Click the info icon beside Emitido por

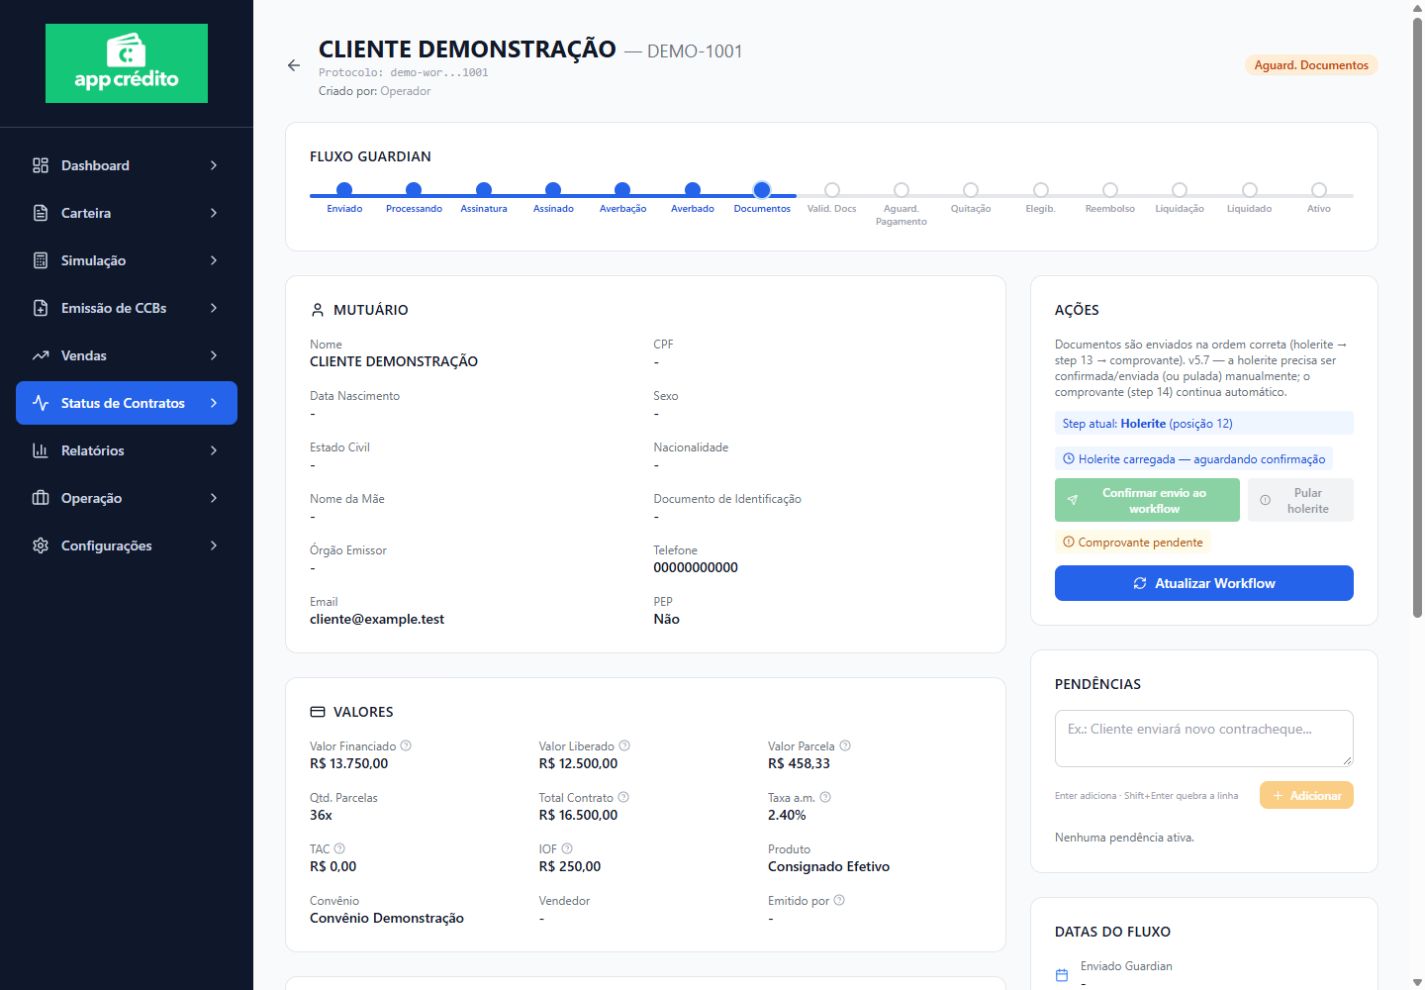[839, 900]
